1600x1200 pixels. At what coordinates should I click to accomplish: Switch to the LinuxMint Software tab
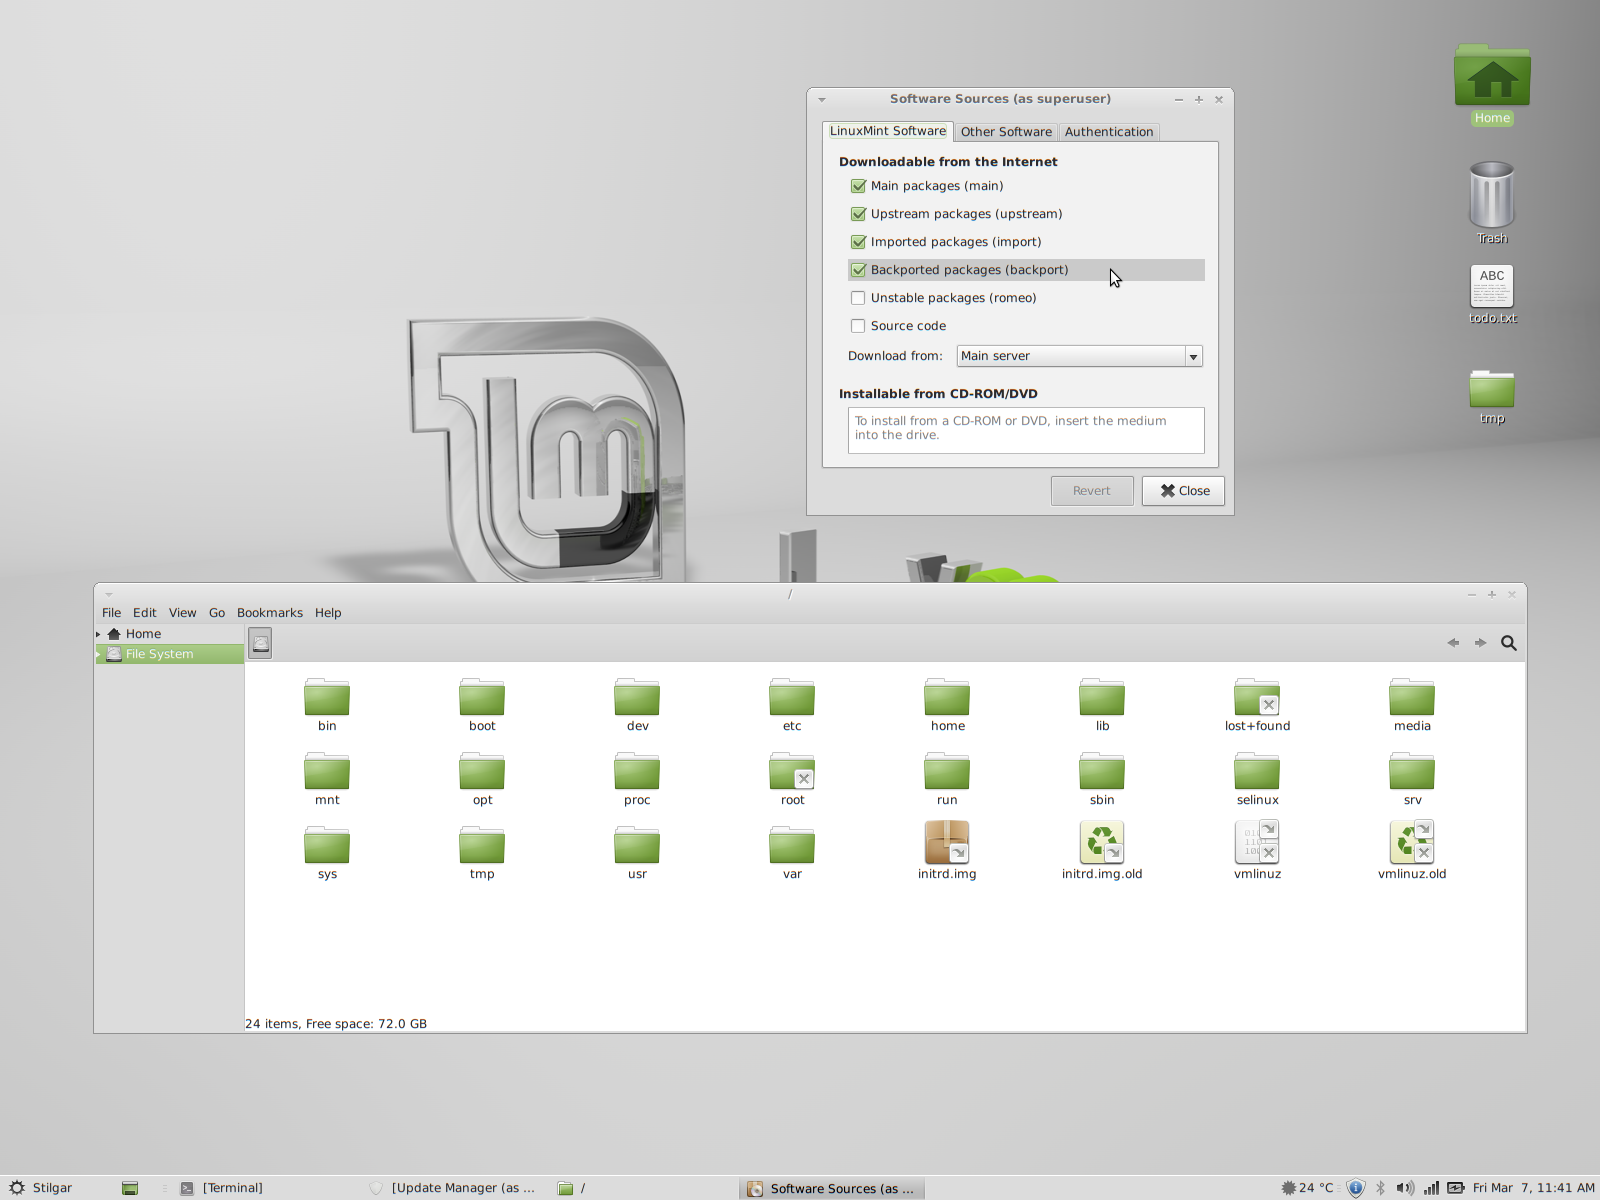coord(888,131)
